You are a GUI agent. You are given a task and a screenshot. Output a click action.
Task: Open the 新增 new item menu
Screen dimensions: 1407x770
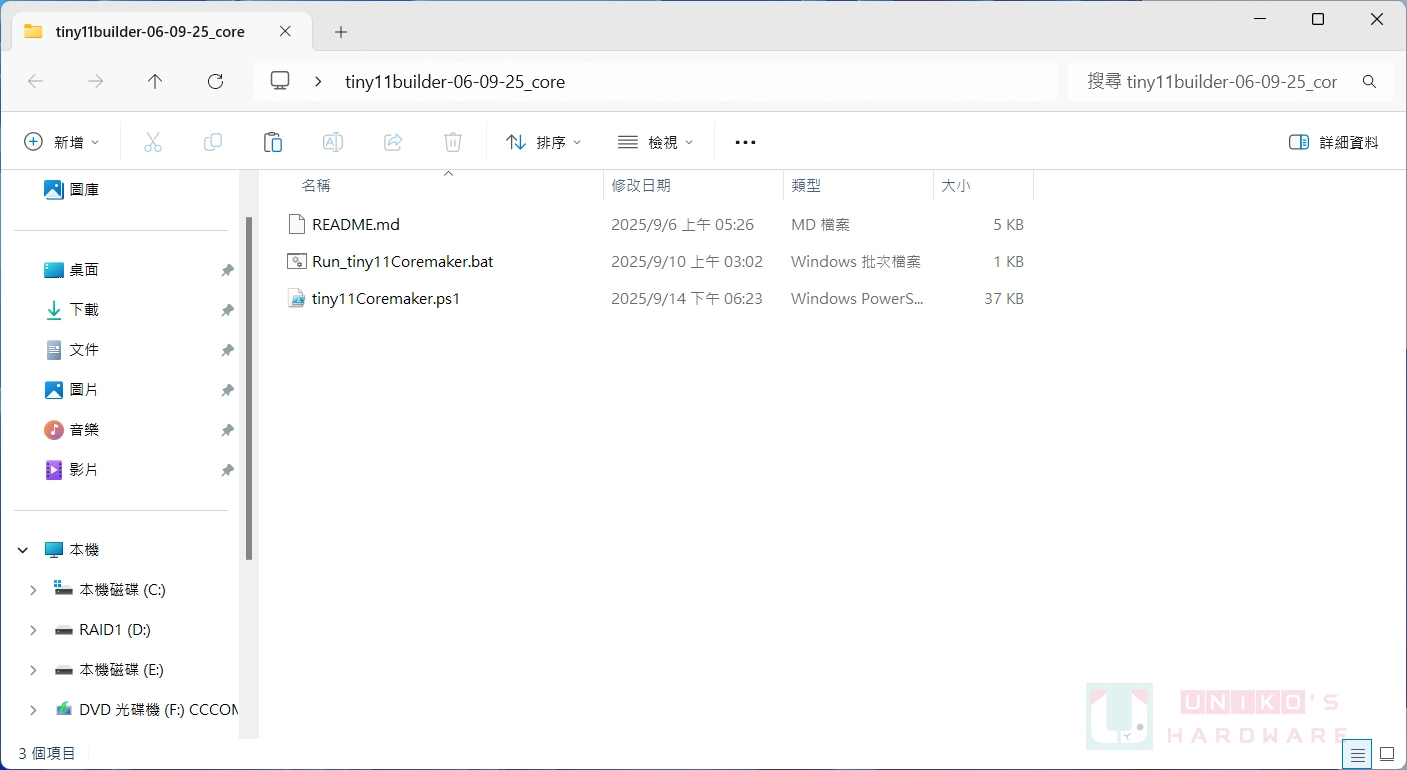(x=62, y=142)
